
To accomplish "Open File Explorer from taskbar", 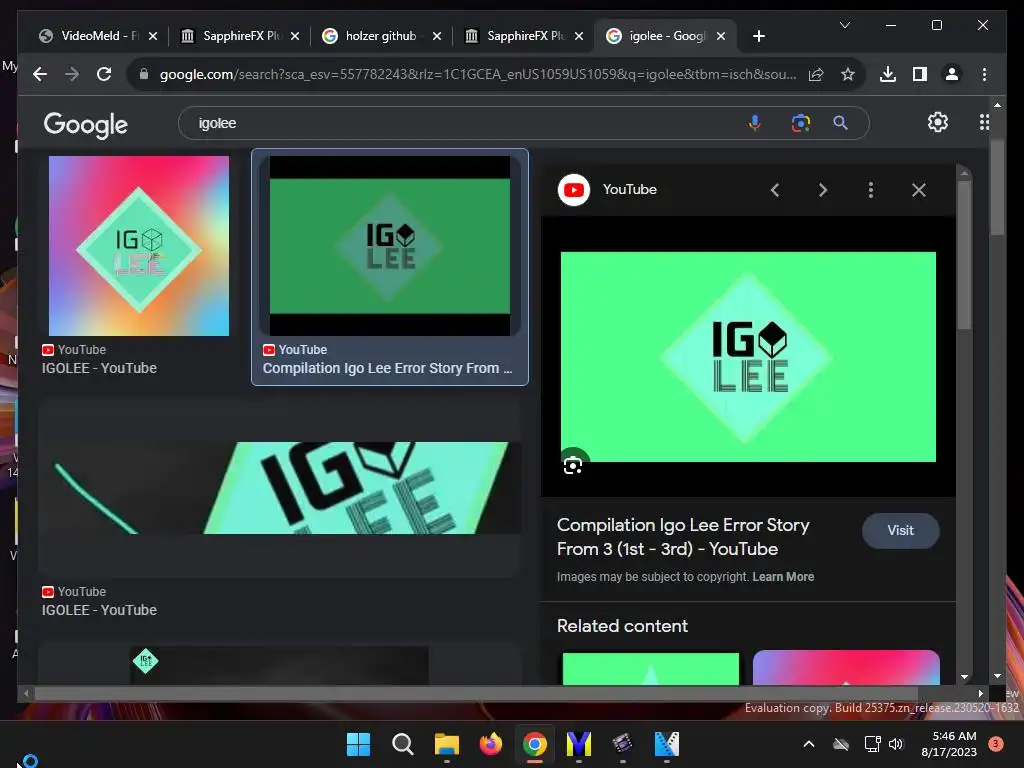I will click(447, 744).
